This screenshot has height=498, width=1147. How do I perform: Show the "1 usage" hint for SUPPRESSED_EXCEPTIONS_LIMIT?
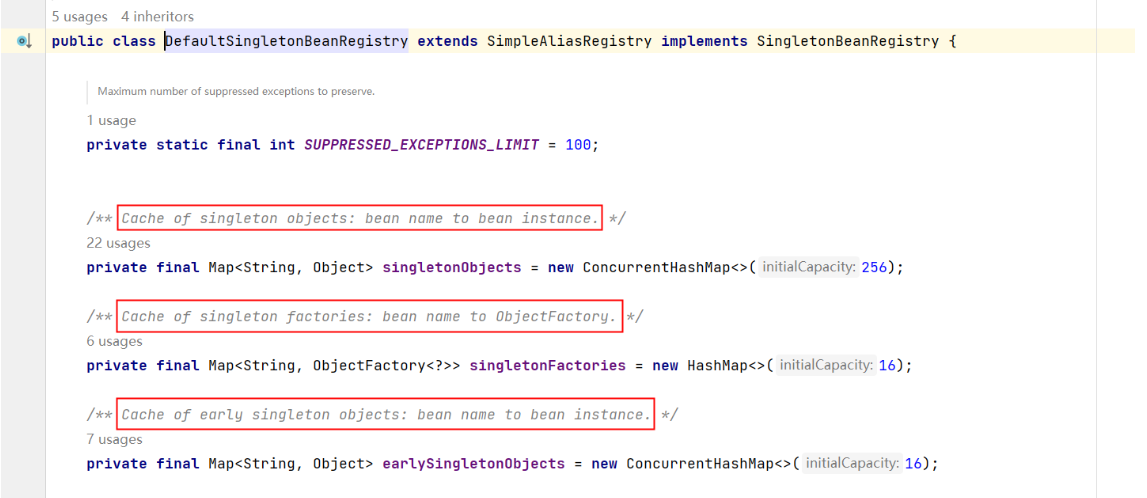(111, 120)
